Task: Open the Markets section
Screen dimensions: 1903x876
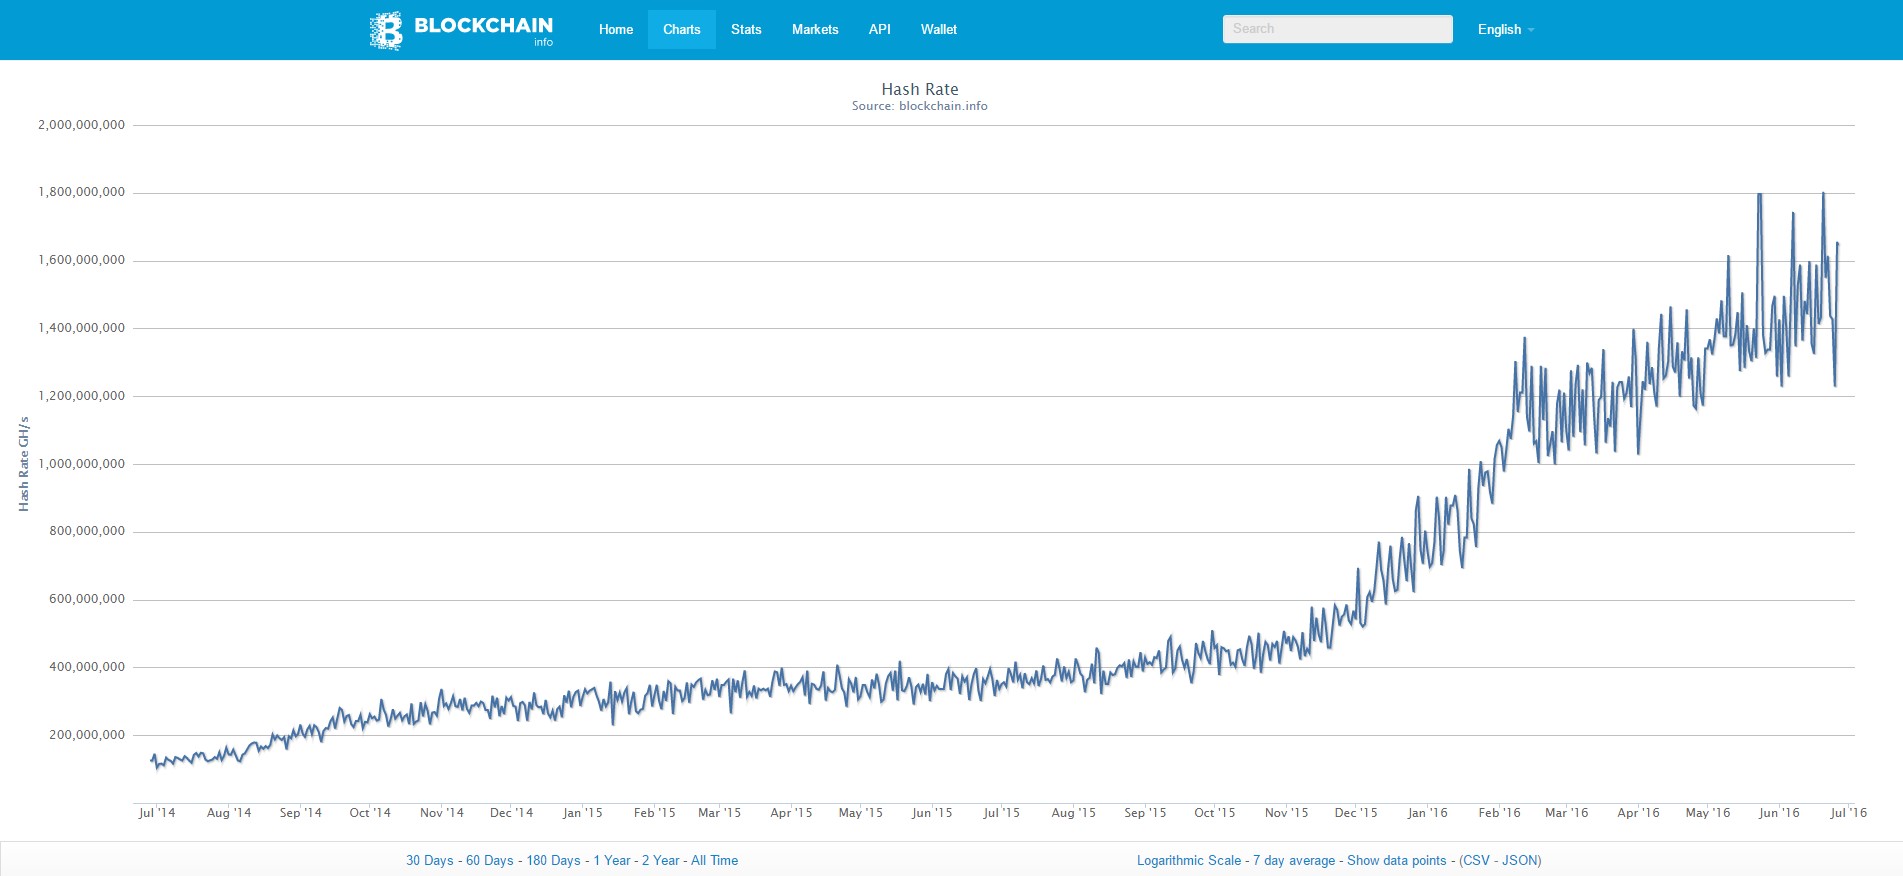Action: point(815,30)
